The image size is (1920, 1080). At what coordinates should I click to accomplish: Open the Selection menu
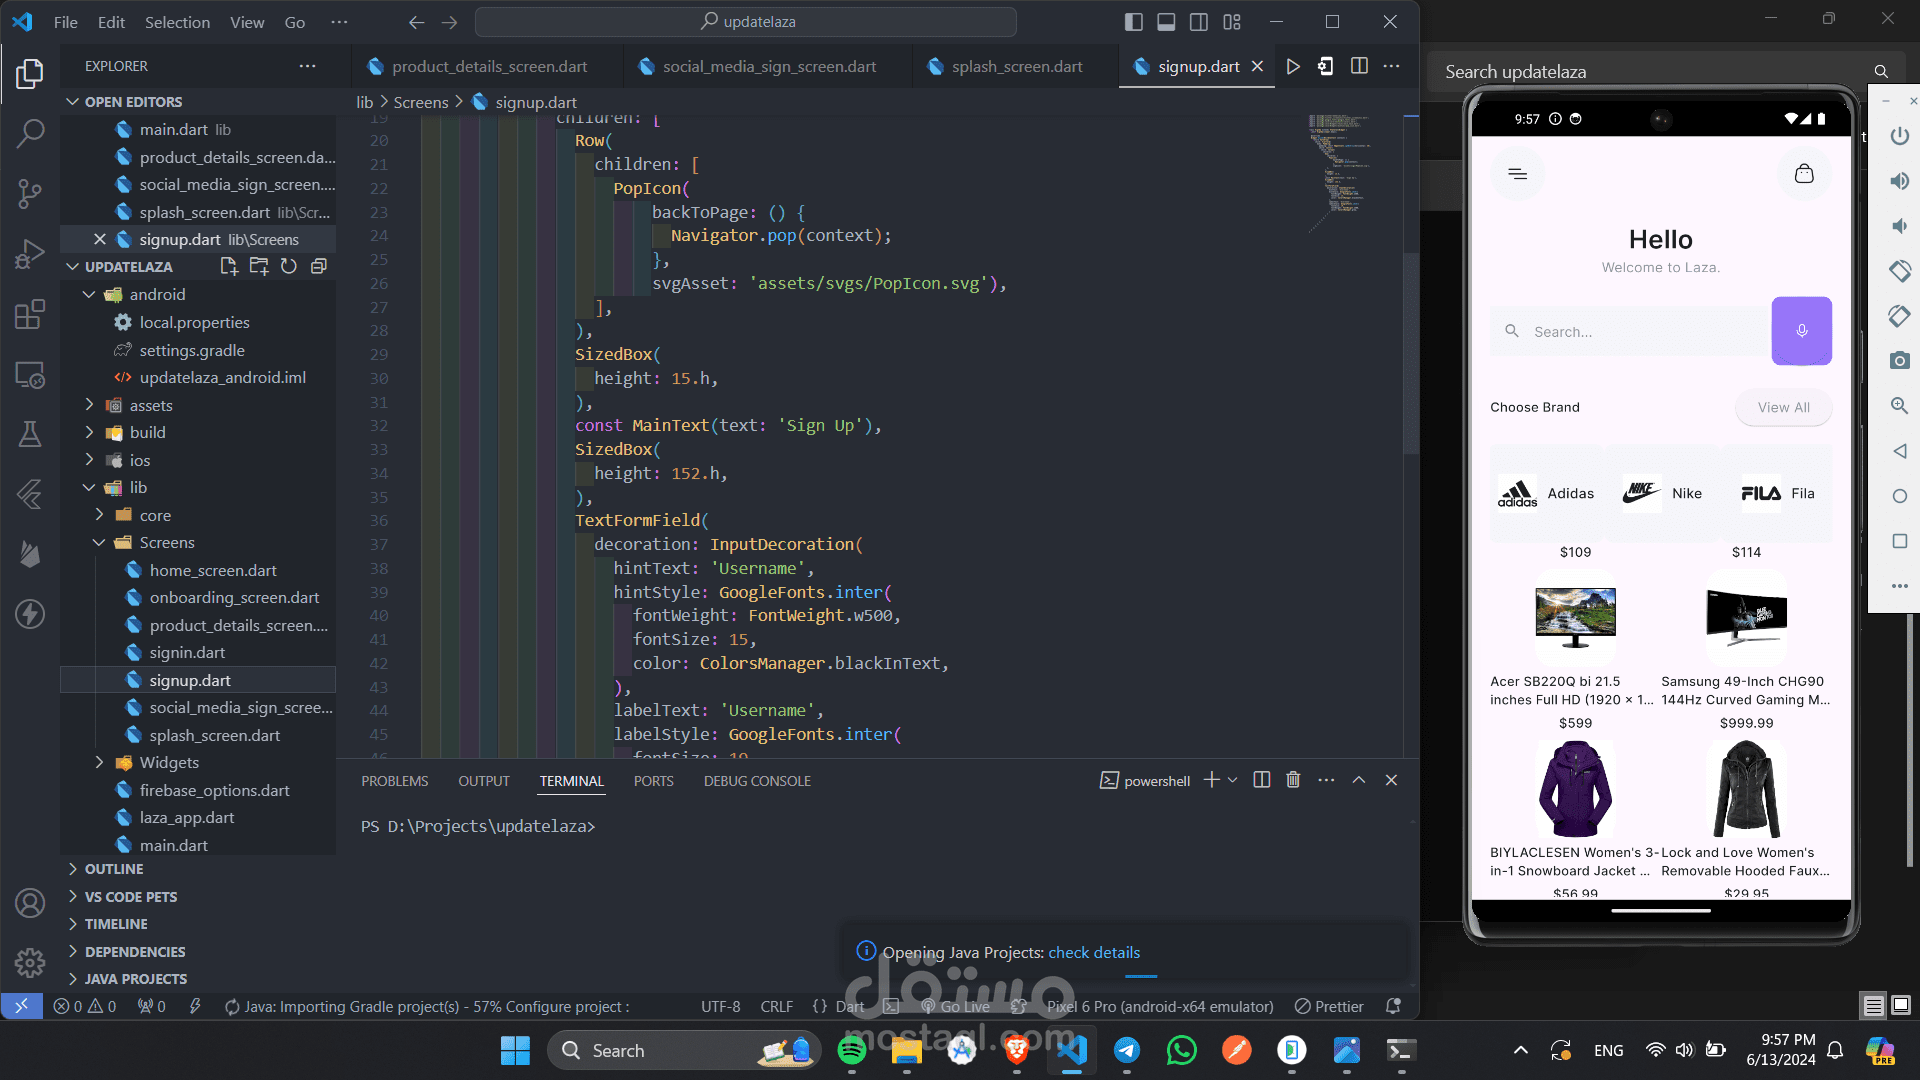tap(177, 22)
